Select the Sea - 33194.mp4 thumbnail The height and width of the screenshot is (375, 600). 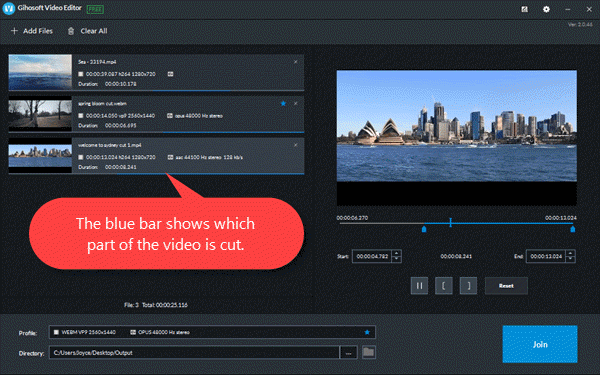(40, 72)
